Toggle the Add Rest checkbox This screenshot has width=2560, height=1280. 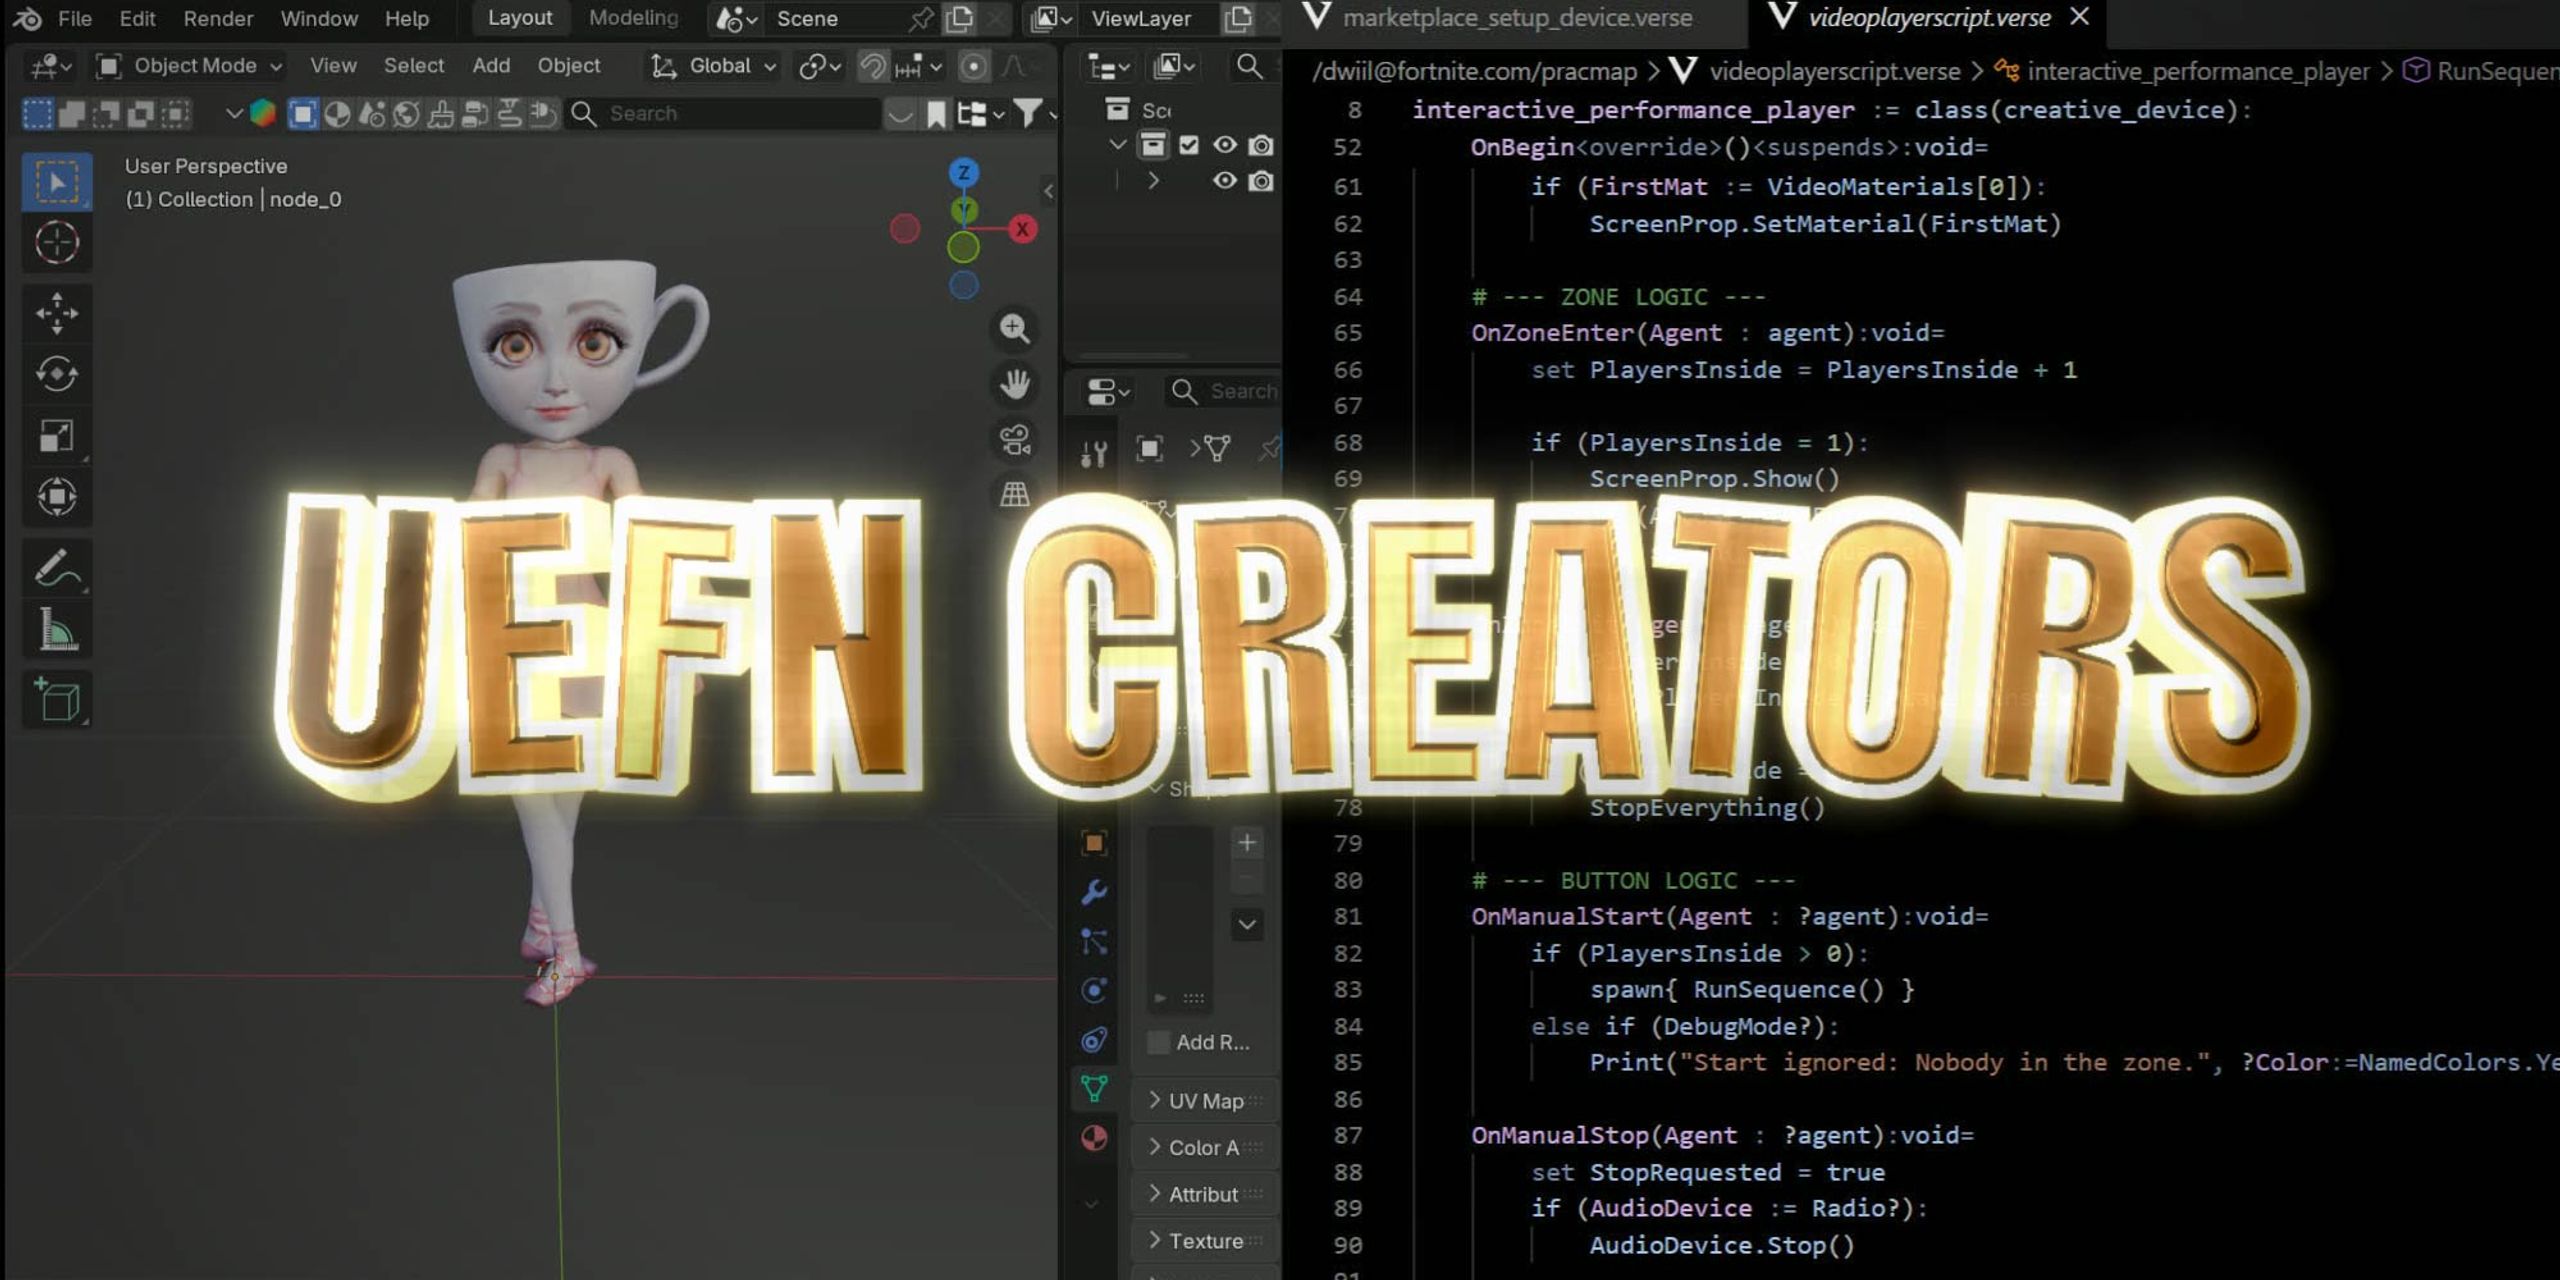pyautogui.click(x=1158, y=1042)
